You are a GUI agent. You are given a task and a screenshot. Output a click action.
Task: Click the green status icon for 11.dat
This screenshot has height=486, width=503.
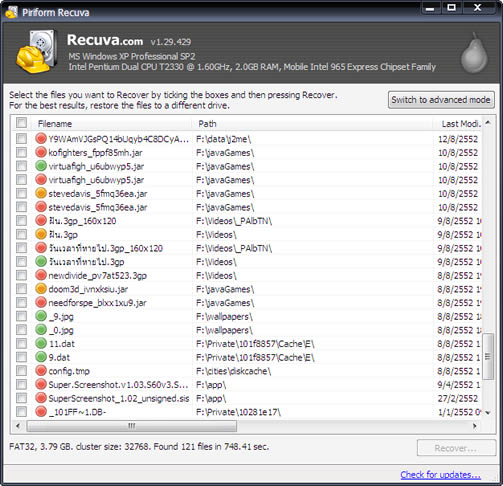[41, 343]
